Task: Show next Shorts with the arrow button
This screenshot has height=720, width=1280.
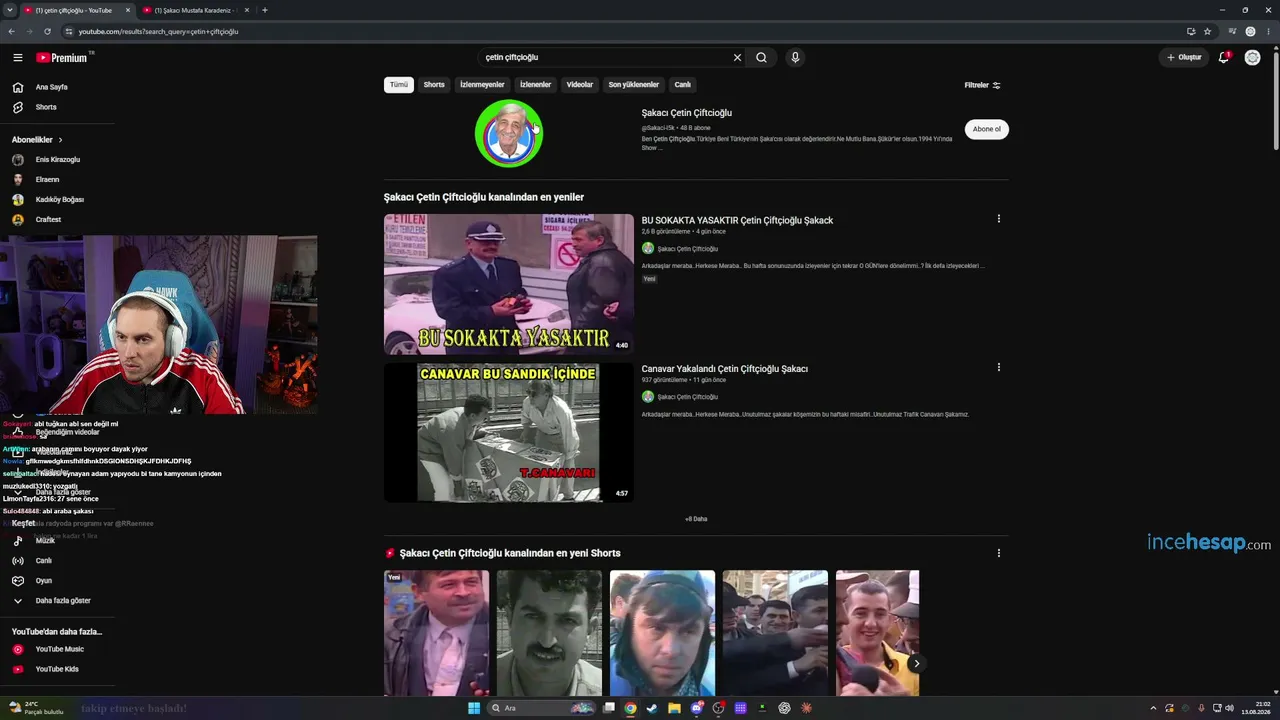Action: click(x=916, y=663)
